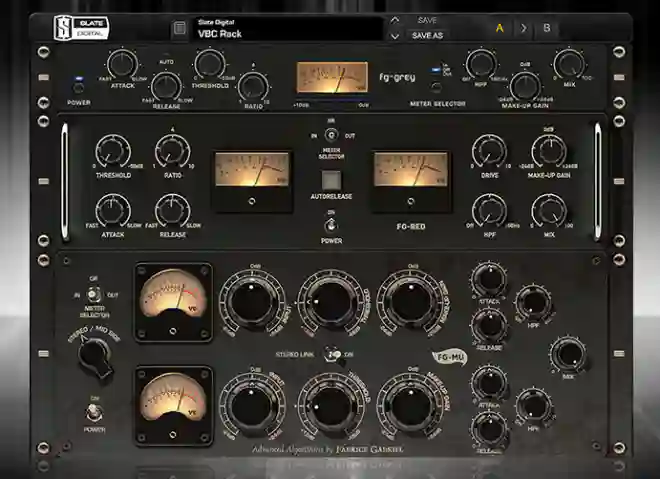The width and height of the screenshot is (660, 479).
Task: Flip the FG-Red Power switch
Action: coord(331,225)
